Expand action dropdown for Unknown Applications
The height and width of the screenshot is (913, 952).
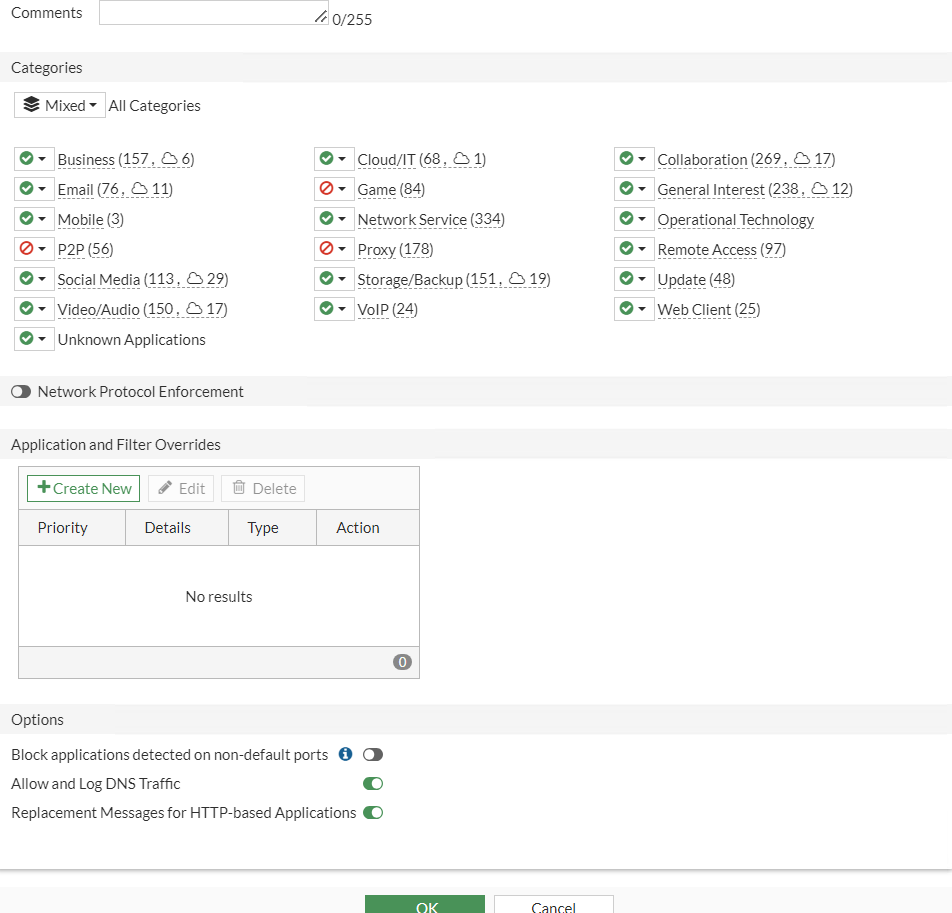pyautogui.click(x=42, y=339)
